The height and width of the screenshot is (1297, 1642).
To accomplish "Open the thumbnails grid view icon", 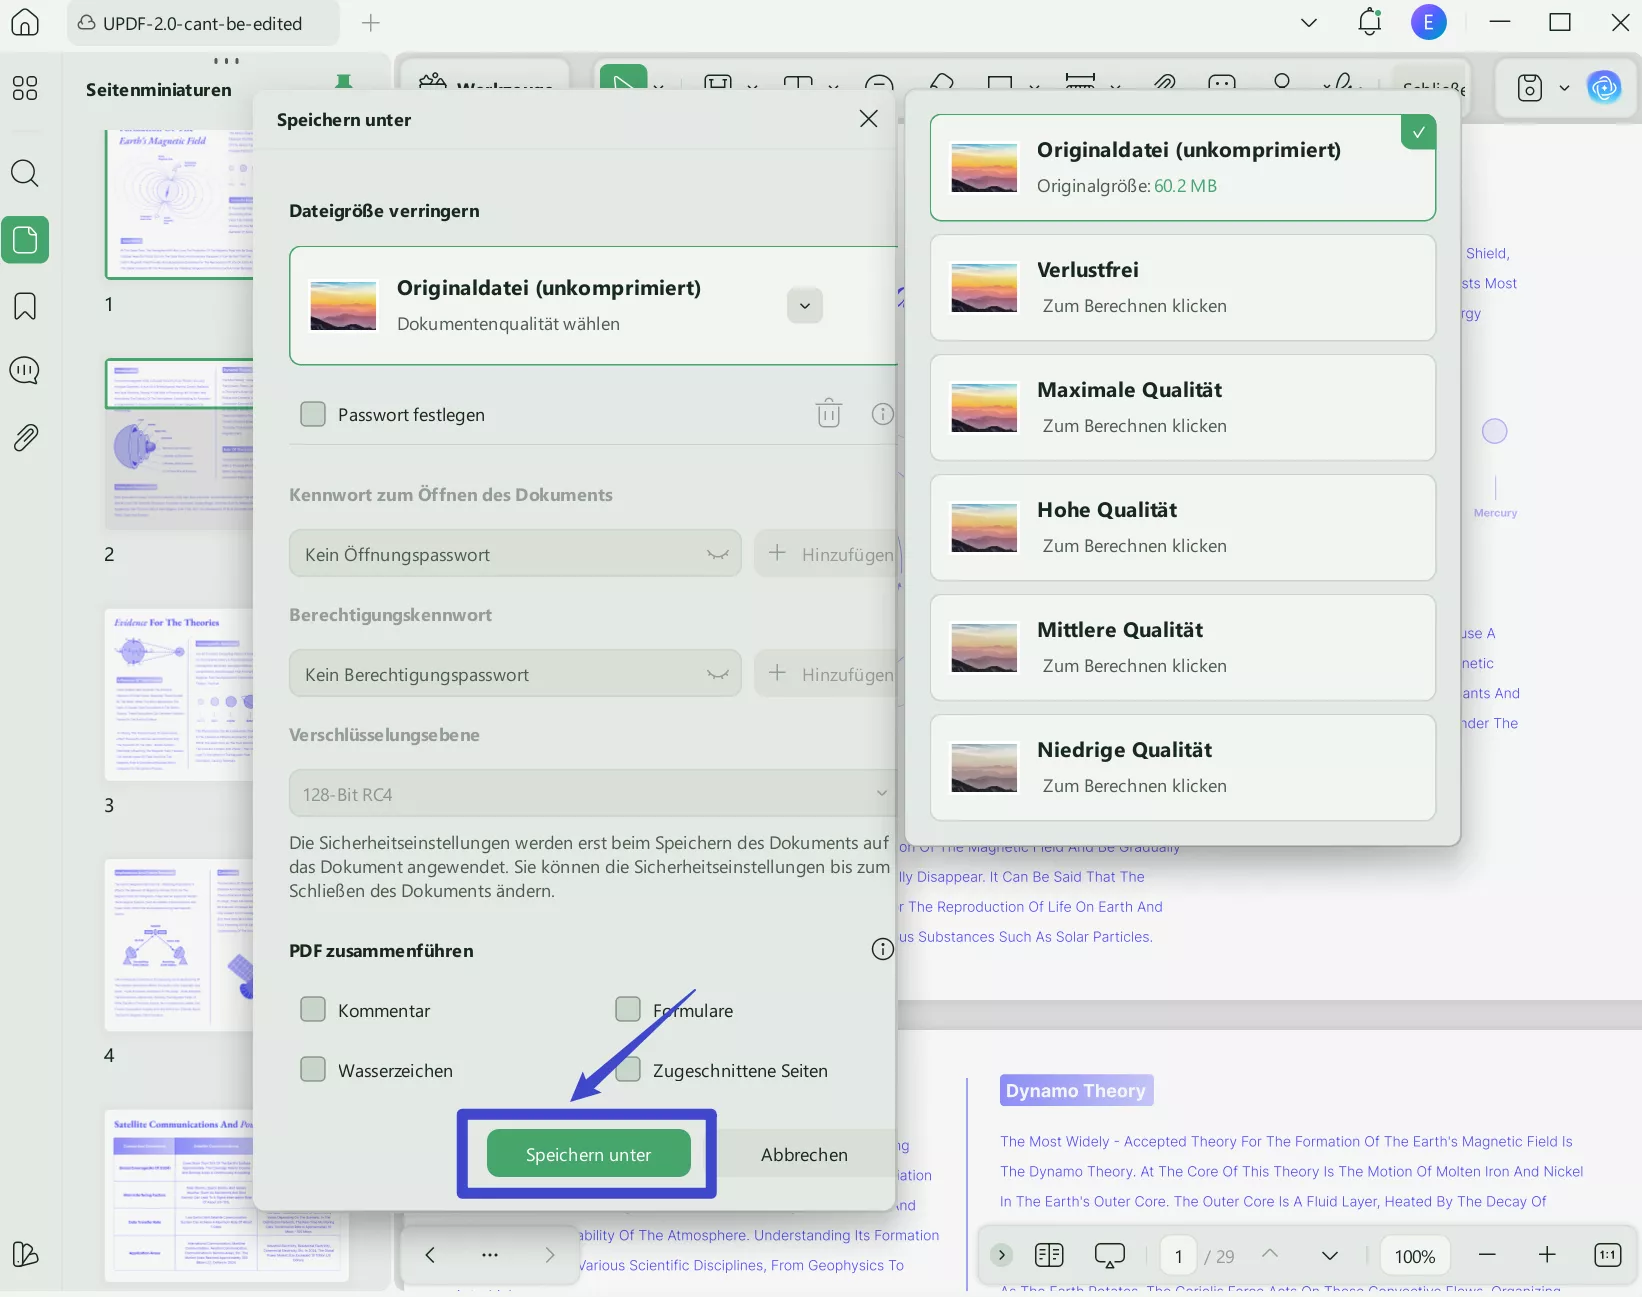I will coord(25,88).
